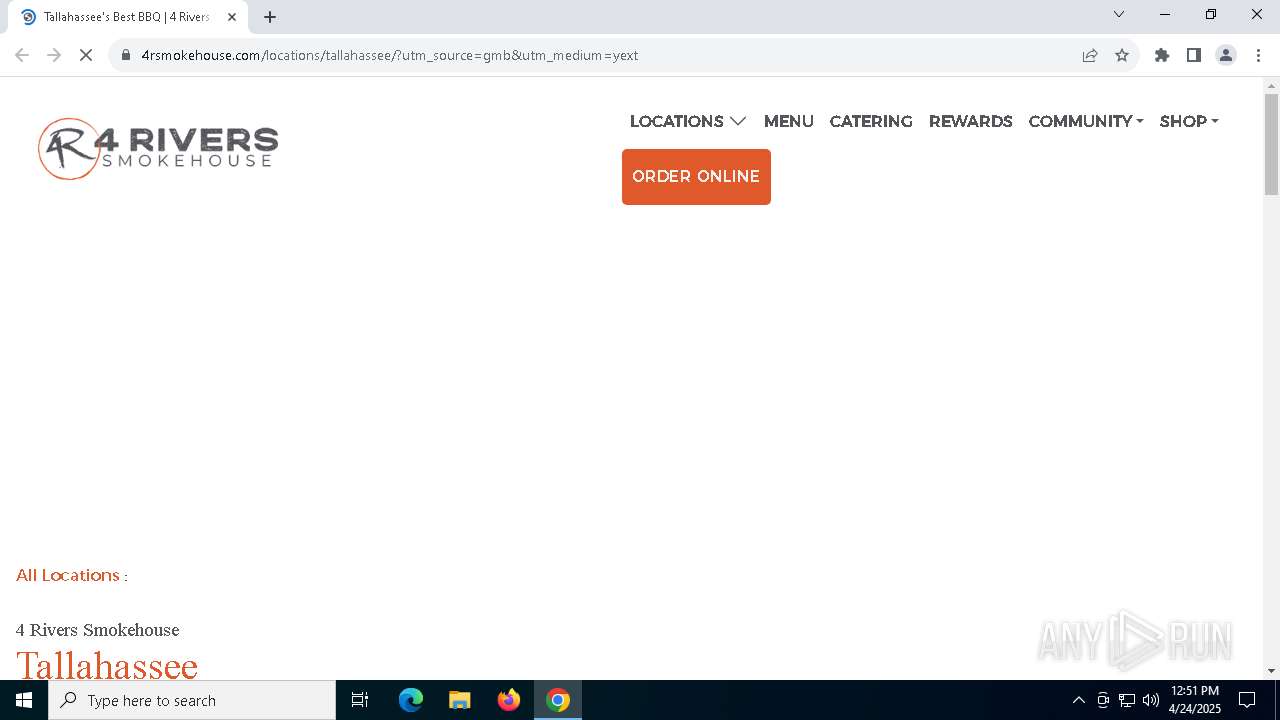Close the Tallahassee's Best BBQ tab
1280x720 pixels.
point(232,17)
